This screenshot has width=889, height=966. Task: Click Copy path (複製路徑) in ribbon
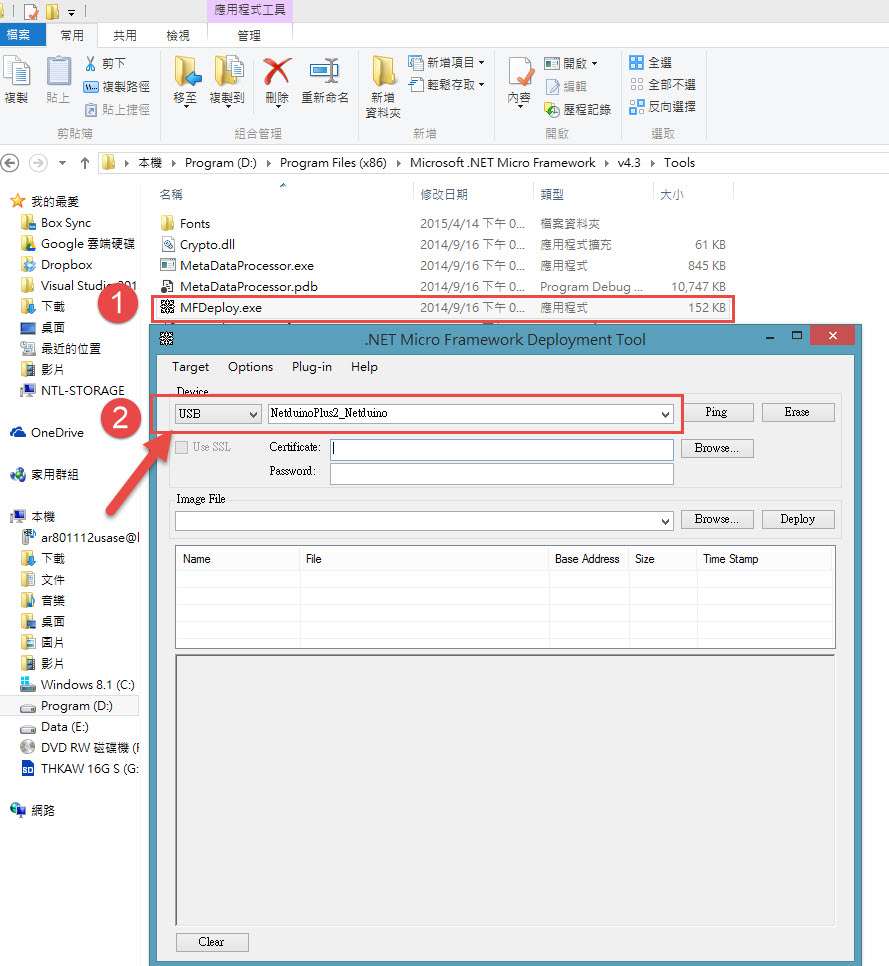(116, 87)
